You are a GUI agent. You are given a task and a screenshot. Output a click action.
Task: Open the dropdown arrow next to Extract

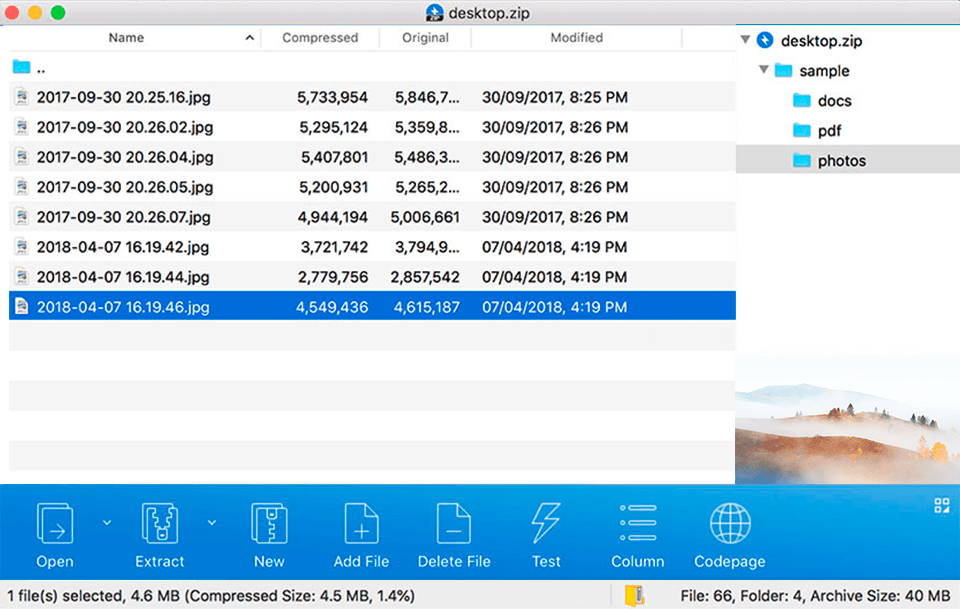click(x=211, y=521)
